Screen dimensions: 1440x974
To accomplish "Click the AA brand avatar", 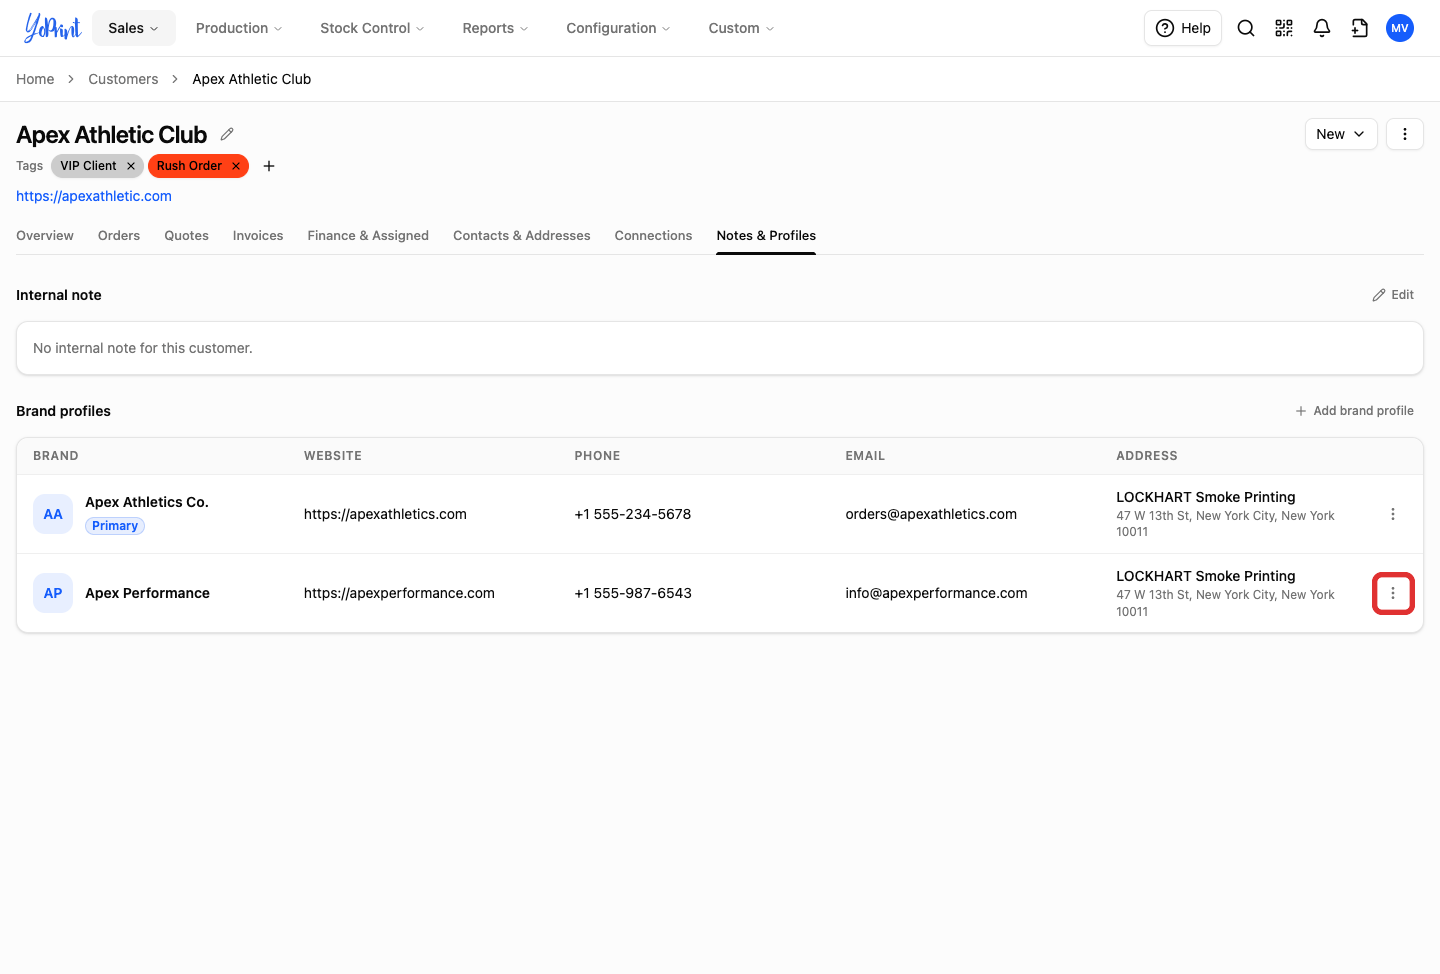I will coord(53,514).
